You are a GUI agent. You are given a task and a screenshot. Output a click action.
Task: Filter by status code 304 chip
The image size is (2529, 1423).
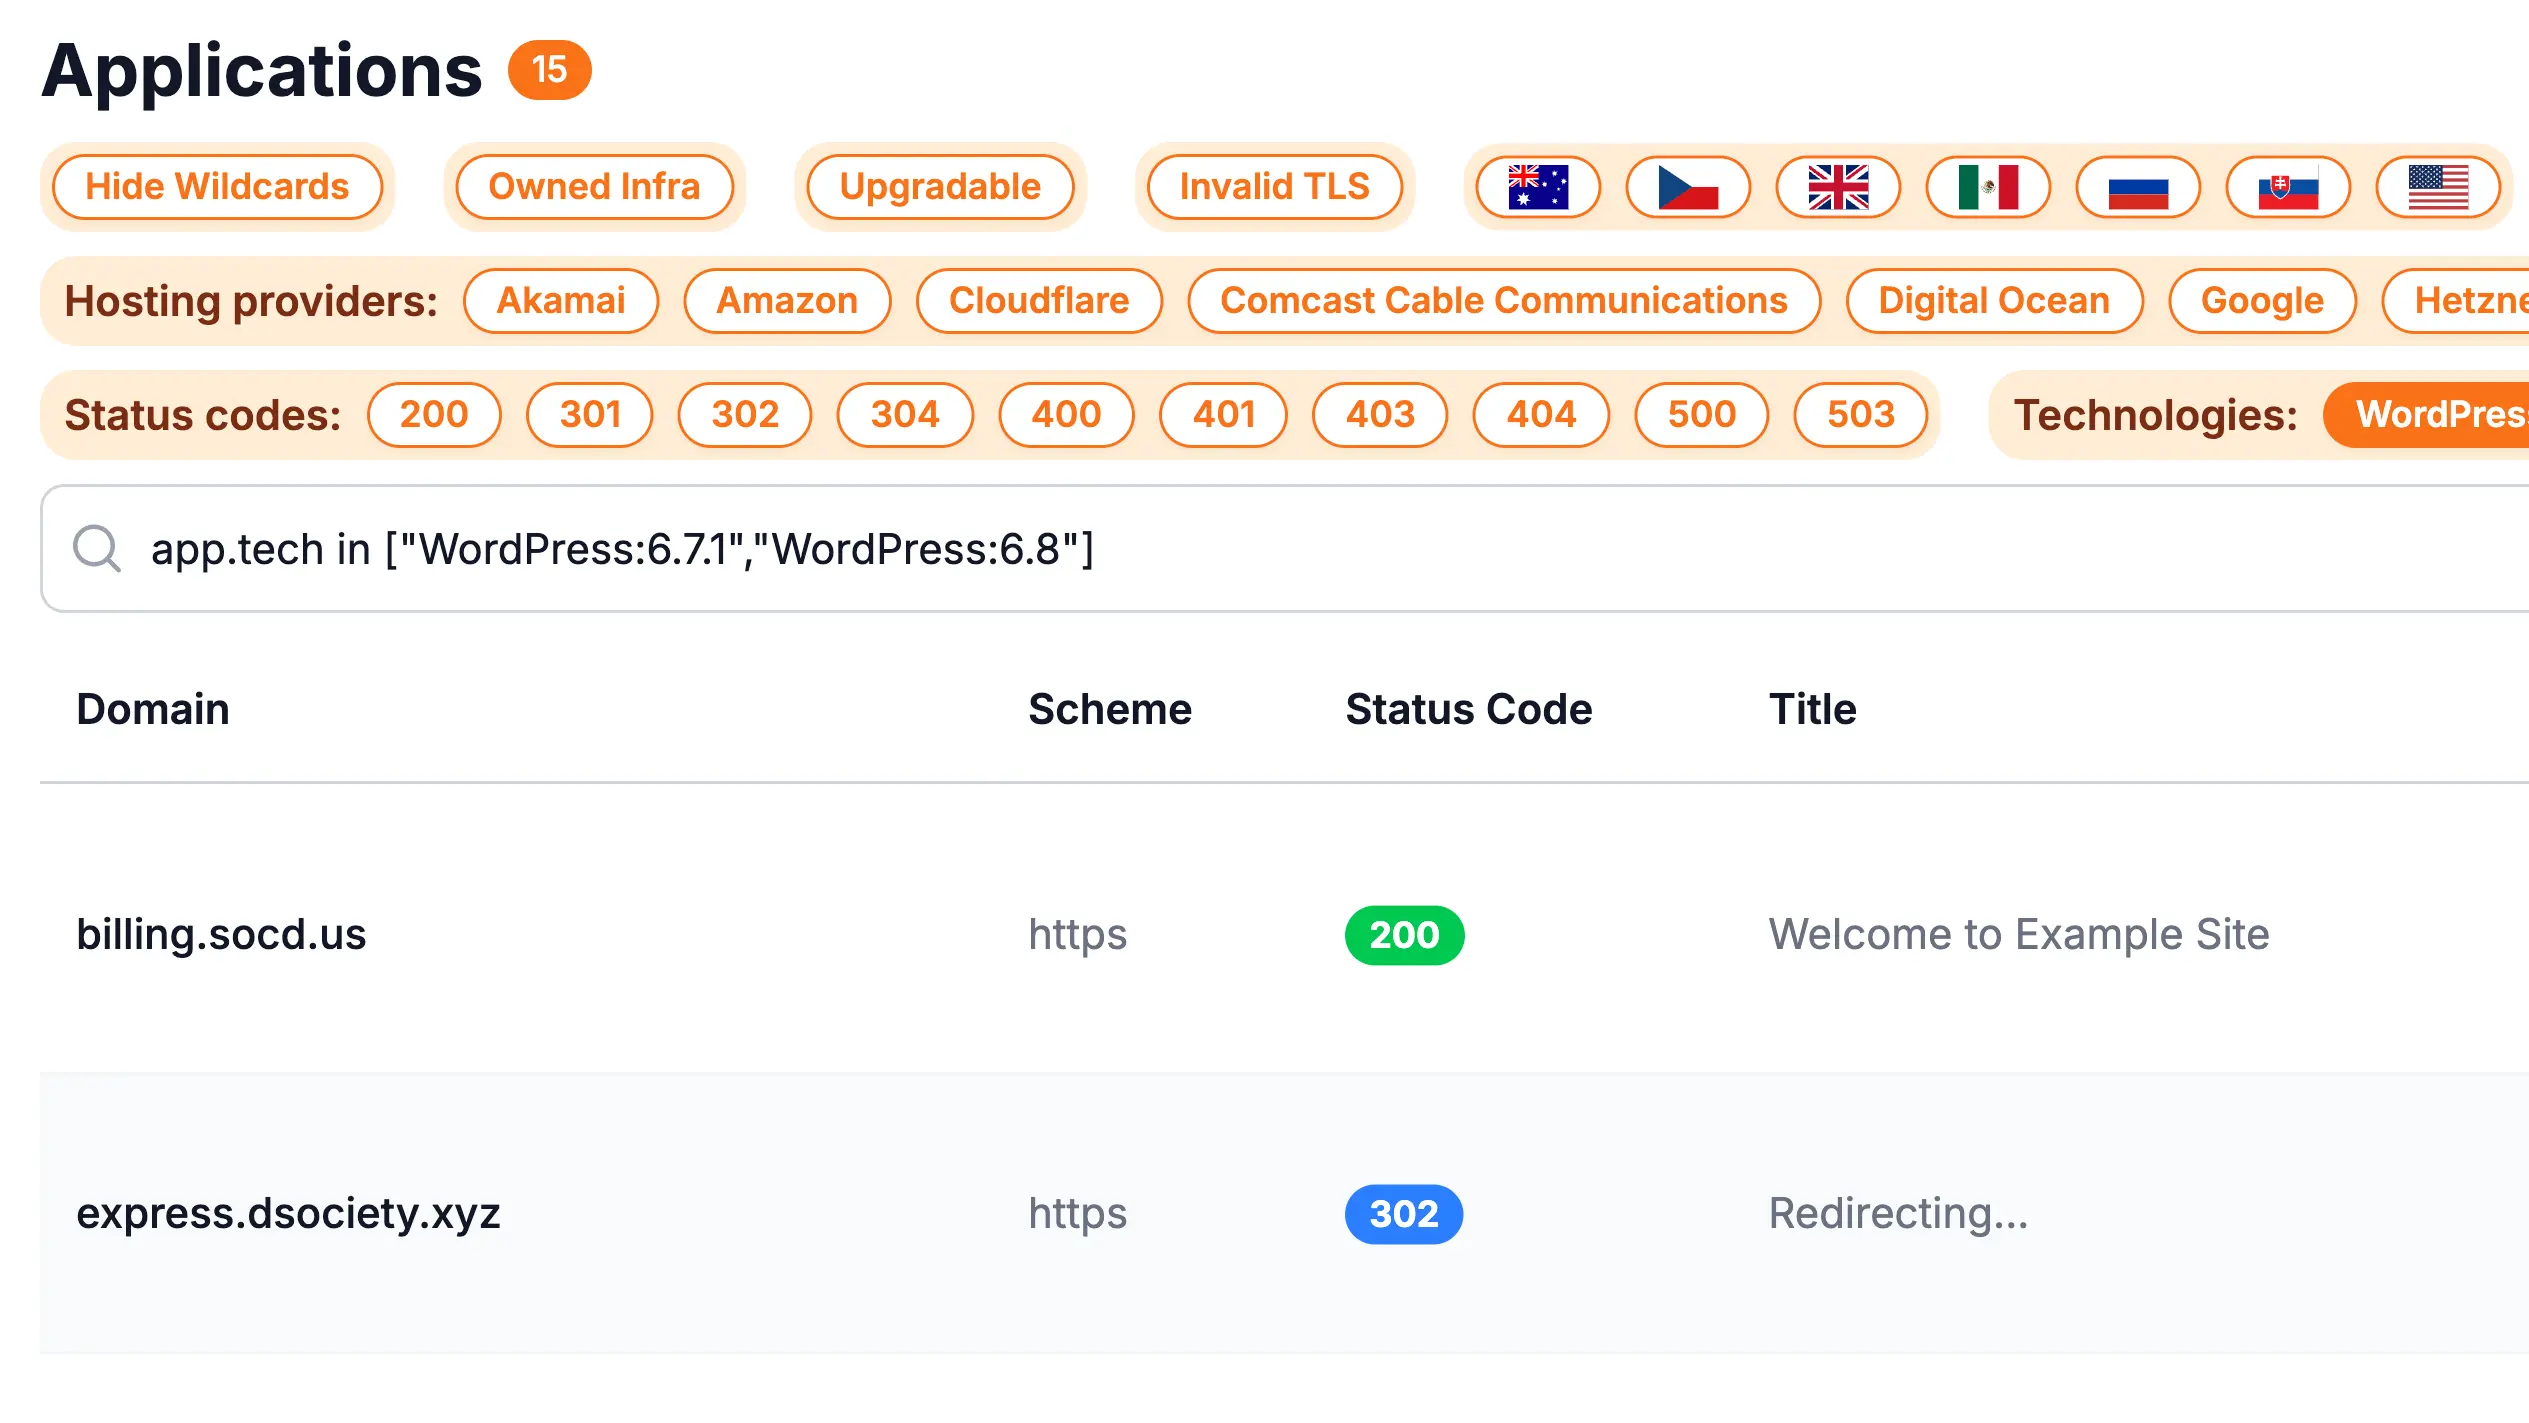pyautogui.click(x=905, y=415)
